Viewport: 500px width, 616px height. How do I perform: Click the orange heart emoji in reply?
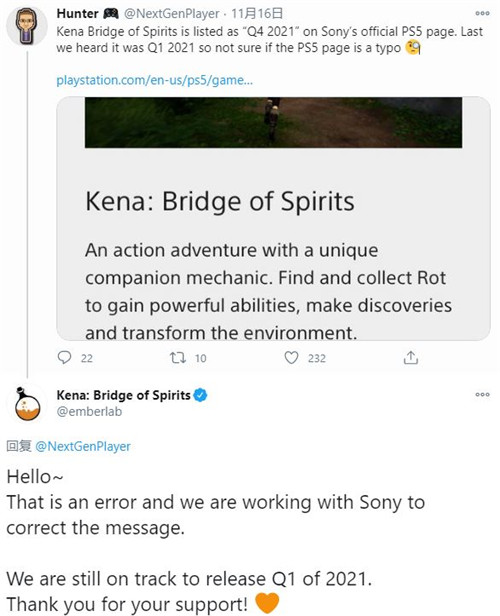[x=267, y=603]
